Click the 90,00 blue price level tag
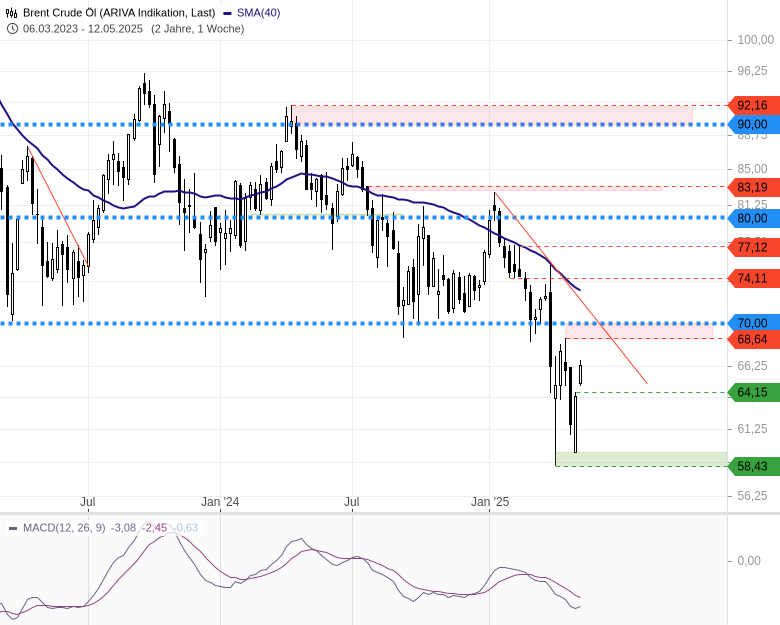This screenshot has height=625, width=780. coord(753,124)
